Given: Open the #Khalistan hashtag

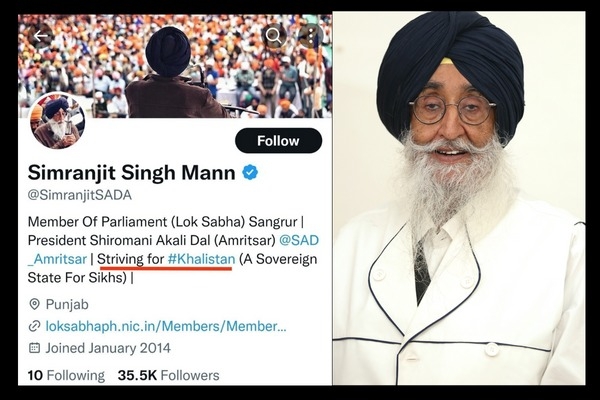Looking at the screenshot, I should pyautogui.click(x=201, y=259).
